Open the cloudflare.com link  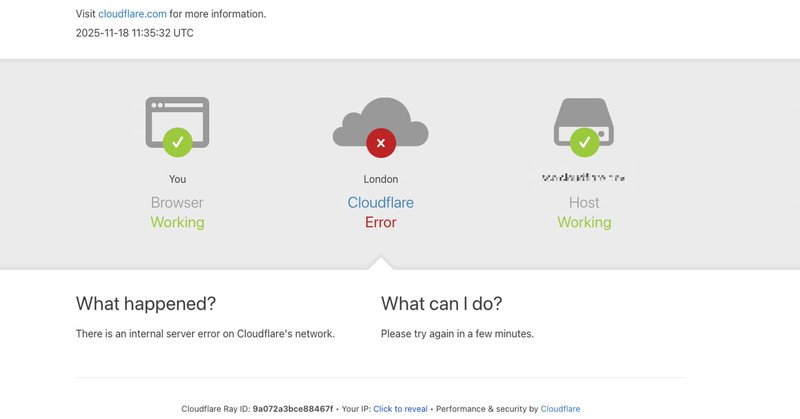132,14
